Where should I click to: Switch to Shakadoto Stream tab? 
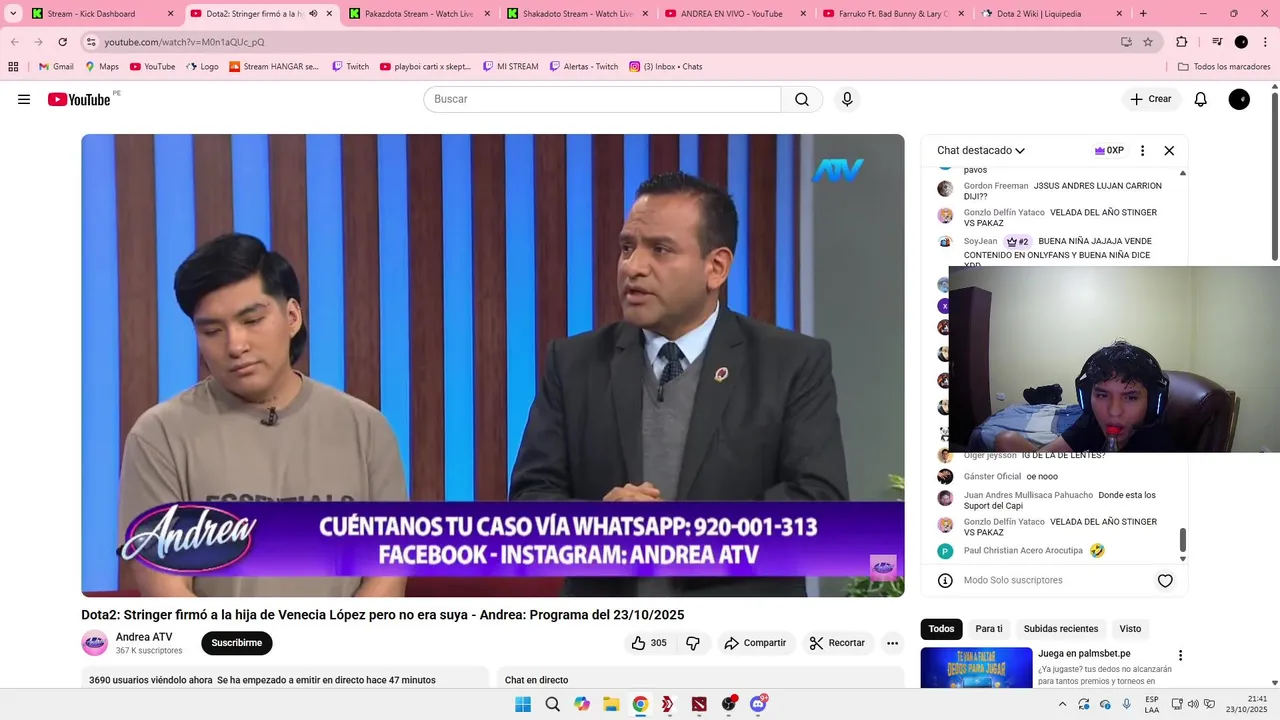(577, 14)
